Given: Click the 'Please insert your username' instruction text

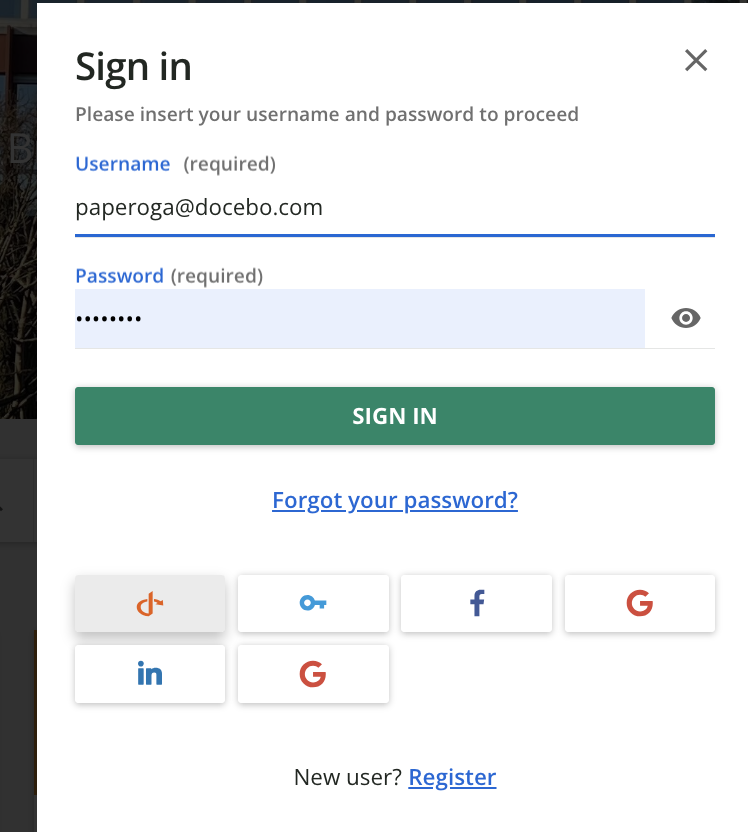Looking at the screenshot, I should click(x=327, y=114).
